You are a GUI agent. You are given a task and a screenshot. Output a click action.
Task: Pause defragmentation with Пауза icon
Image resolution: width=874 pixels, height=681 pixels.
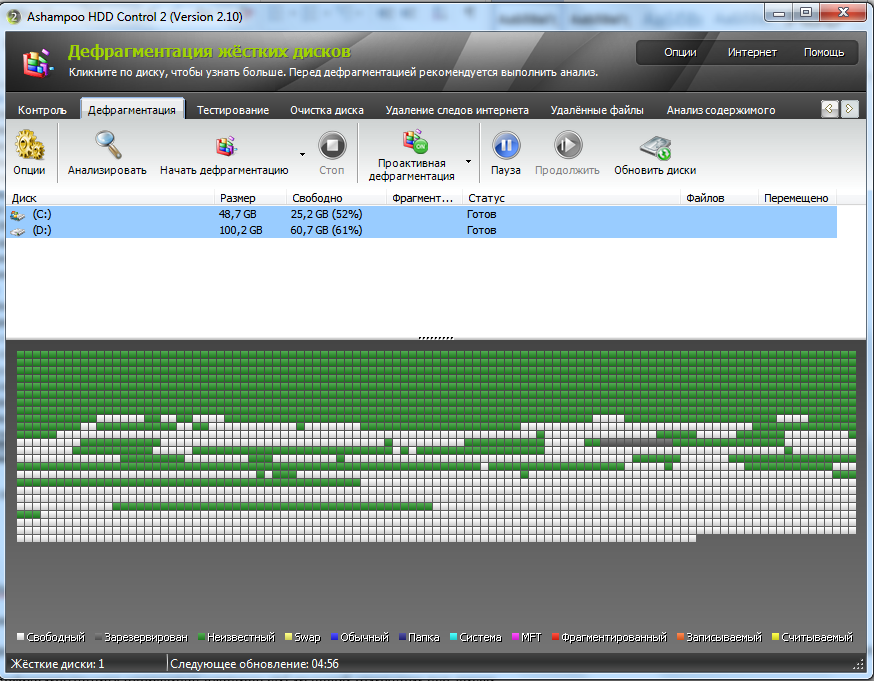click(x=506, y=145)
